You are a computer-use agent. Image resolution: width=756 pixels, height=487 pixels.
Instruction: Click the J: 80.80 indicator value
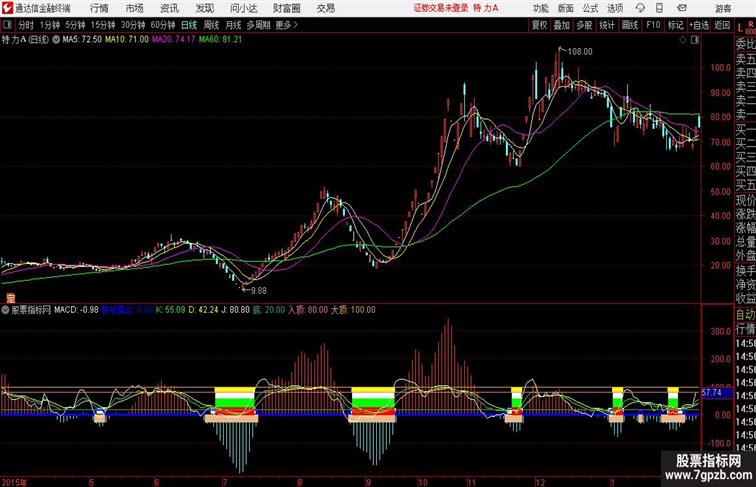[x=235, y=310]
